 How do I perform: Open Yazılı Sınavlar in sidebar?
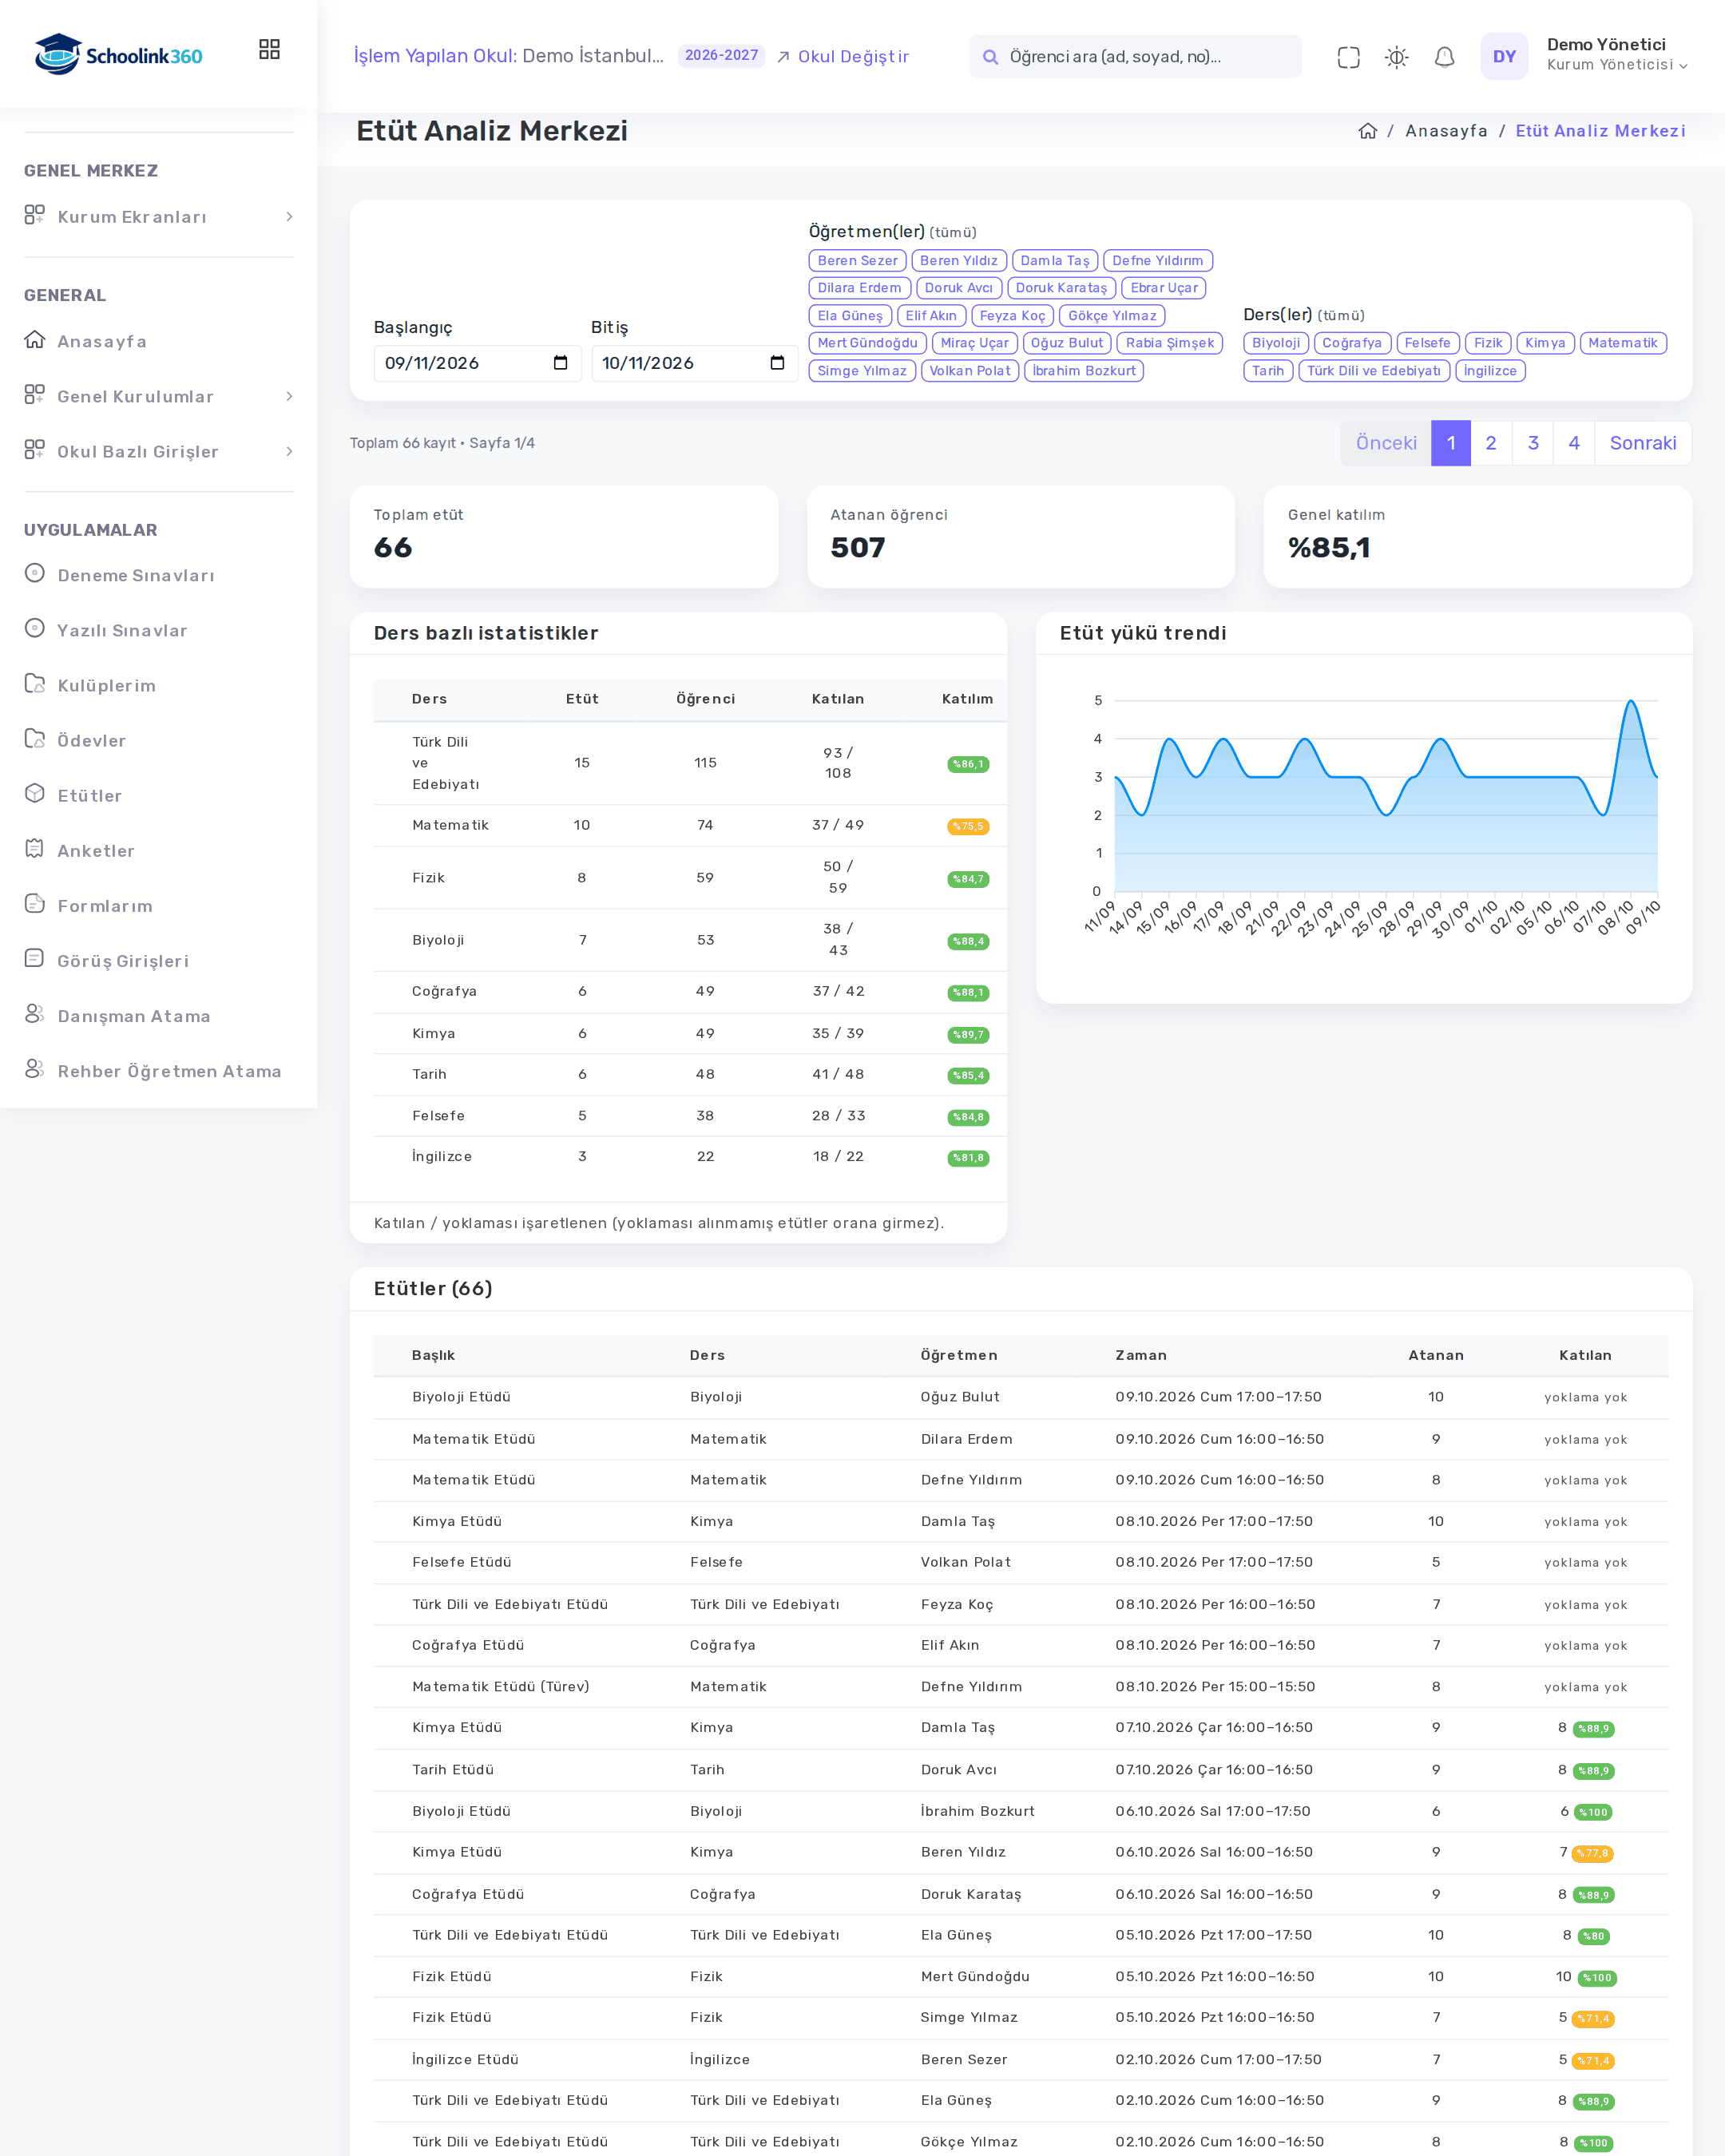122,630
